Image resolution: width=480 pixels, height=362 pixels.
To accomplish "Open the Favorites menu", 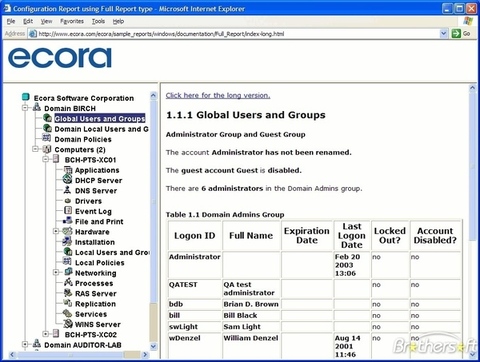I will click(72, 21).
